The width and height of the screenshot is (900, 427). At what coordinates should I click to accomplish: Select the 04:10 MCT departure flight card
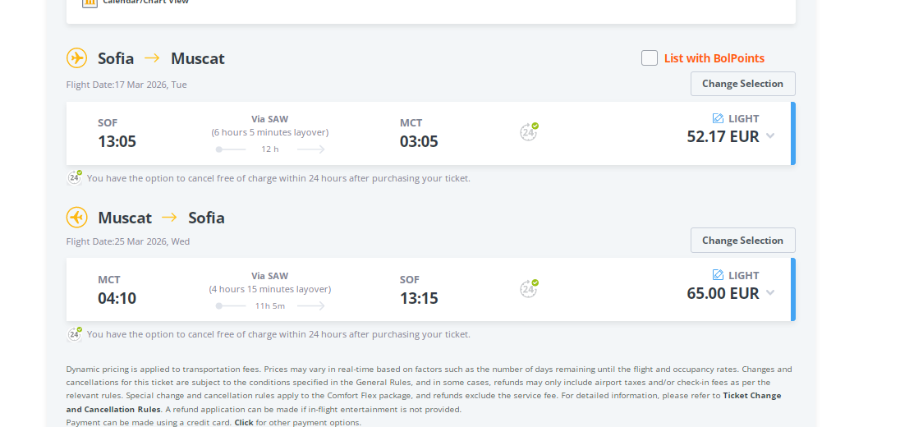pos(430,289)
